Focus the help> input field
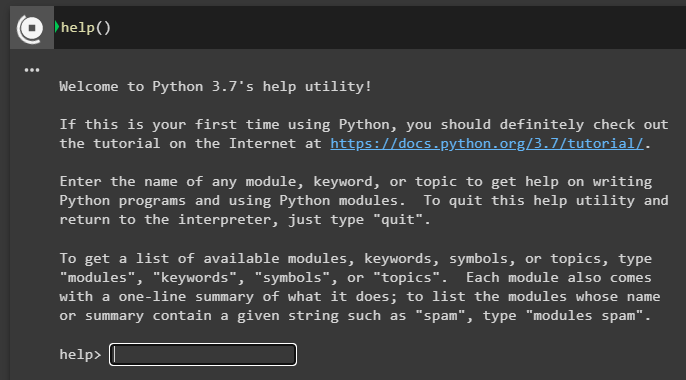This screenshot has height=380, width=686. tap(203, 354)
